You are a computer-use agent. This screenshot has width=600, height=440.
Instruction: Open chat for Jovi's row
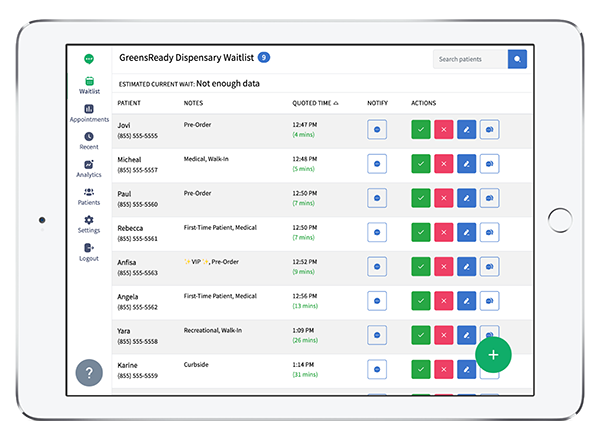[489, 129]
